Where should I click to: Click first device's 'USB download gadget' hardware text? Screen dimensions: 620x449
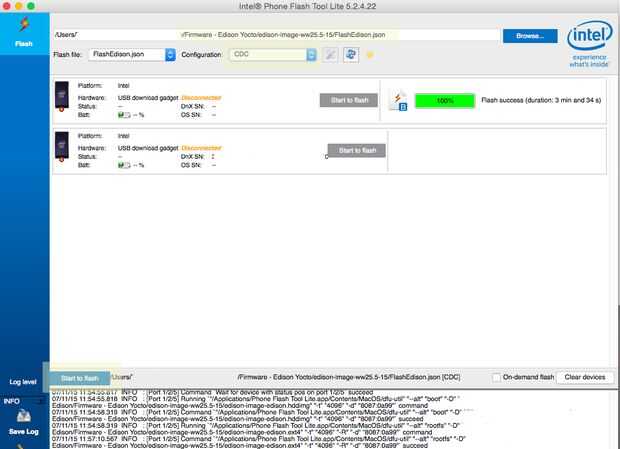pos(148,98)
